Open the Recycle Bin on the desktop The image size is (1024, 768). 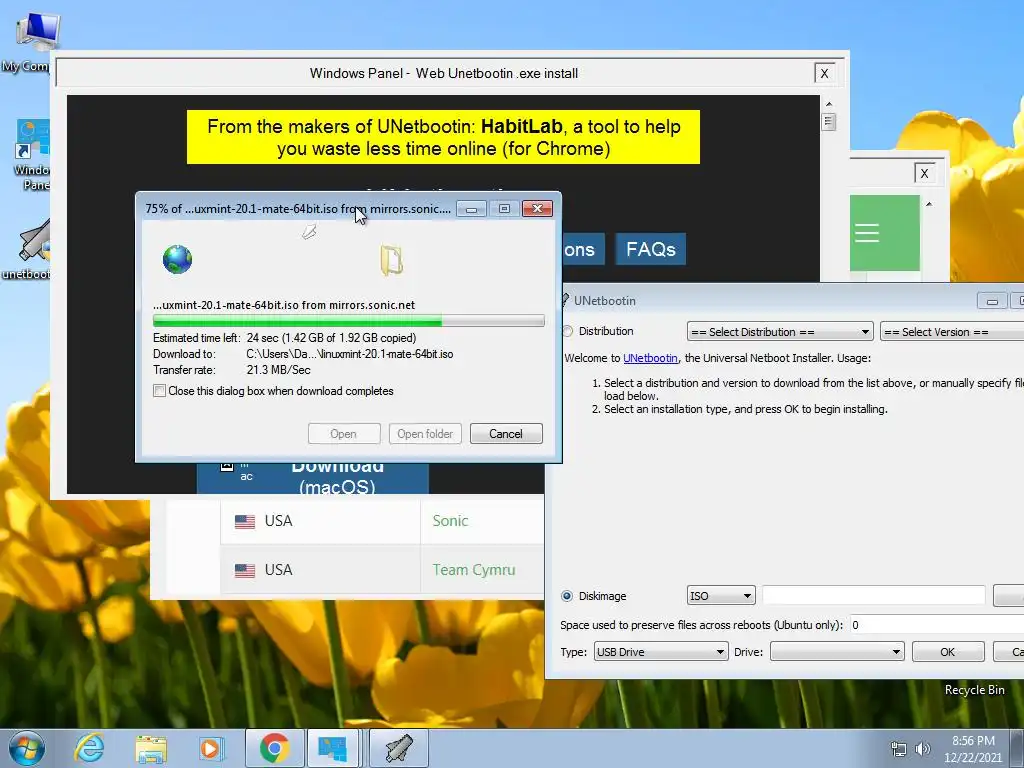pyautogui.click(x=974, y=690)
